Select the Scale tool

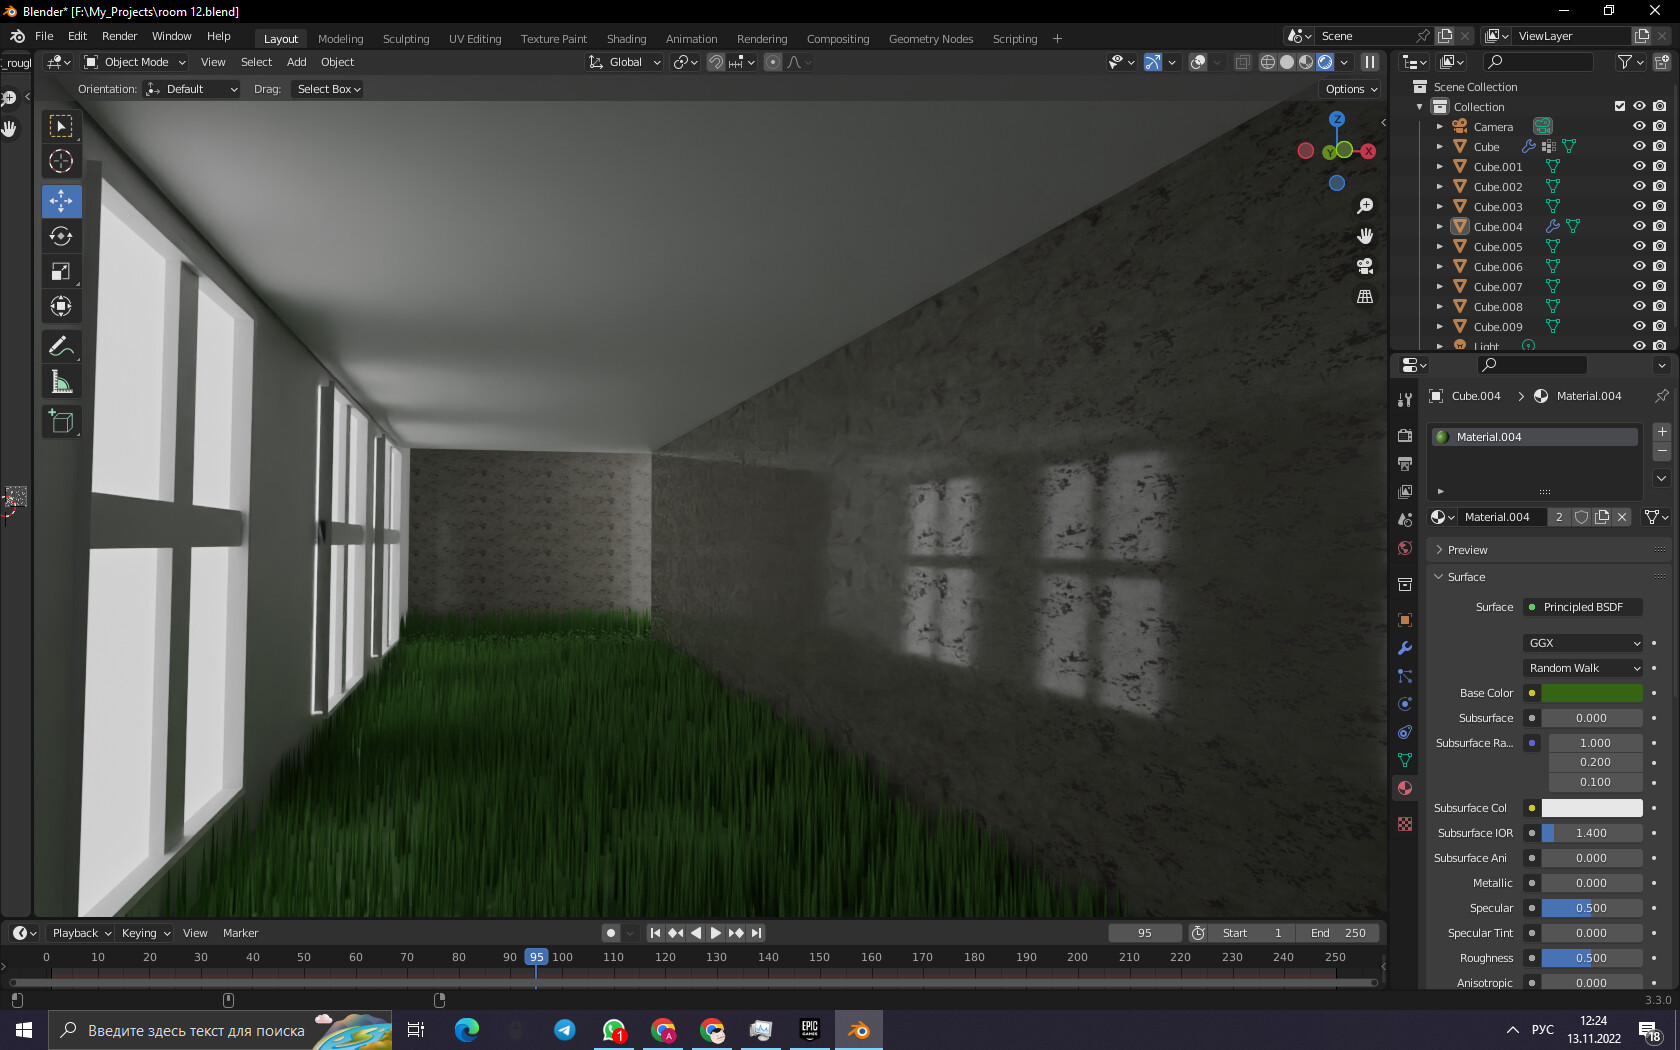click(x=61, y=271)
